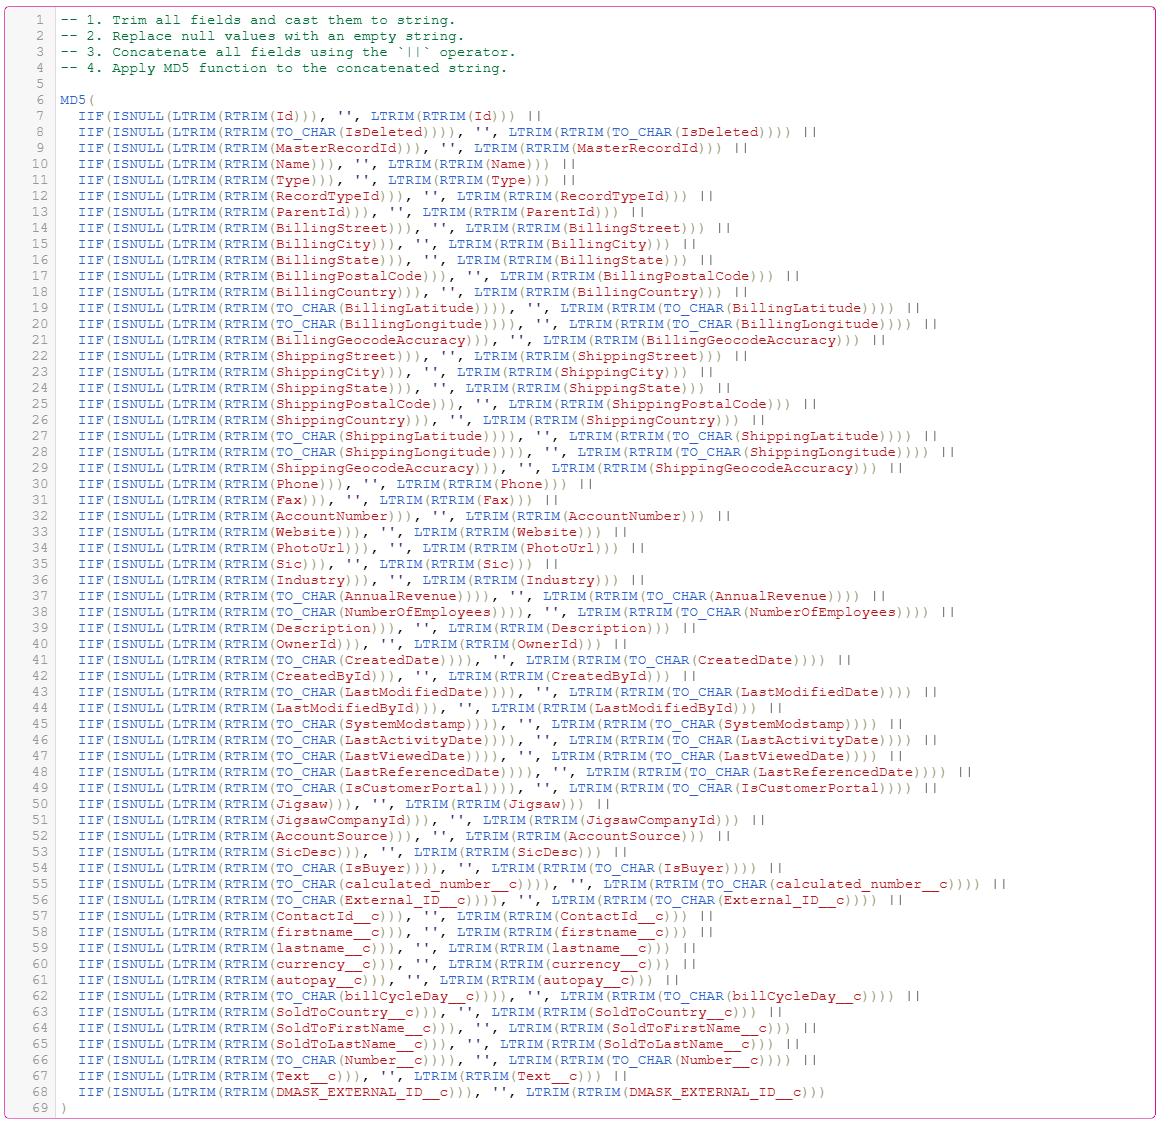The height and width of the screenshot is (1127, 1161).
Task: Click line number 7 in the gutter
Action: 40,116
